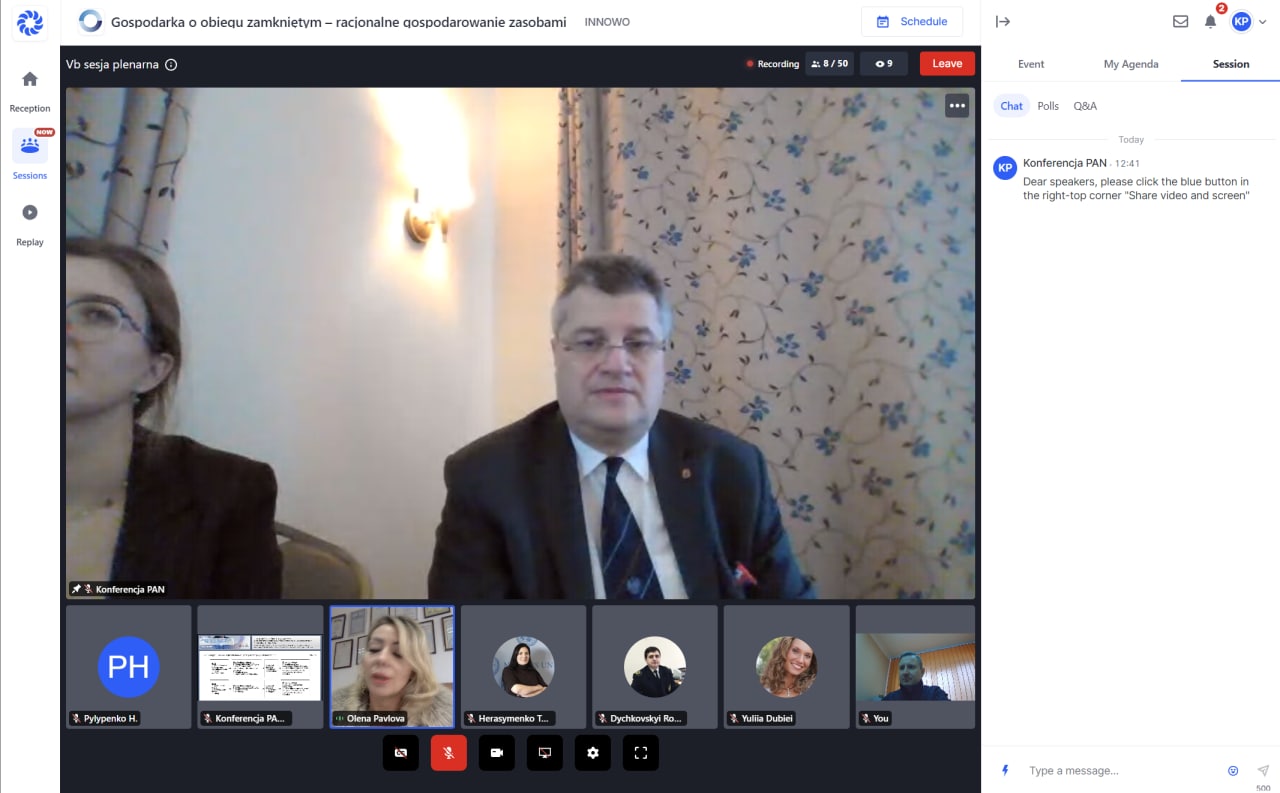1280x793 pixels.
Task: Open the notifications bell
Action: pyautogui.click(x=1210, y=21)
